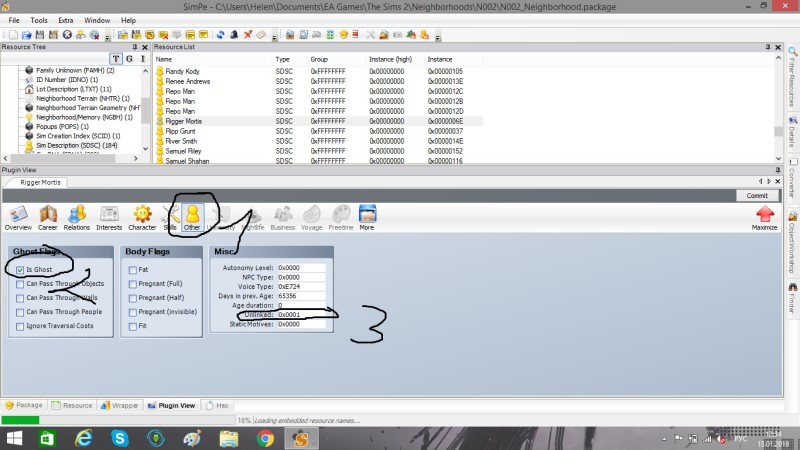Click the Commit button
The height and width of the screenshot is (450, 800).
tap(757, 195)
